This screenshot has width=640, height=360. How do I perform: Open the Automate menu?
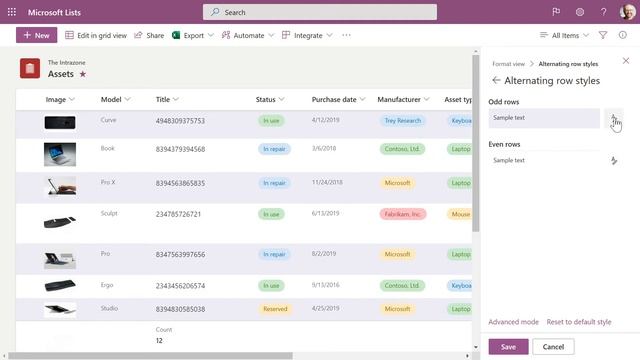243,36
